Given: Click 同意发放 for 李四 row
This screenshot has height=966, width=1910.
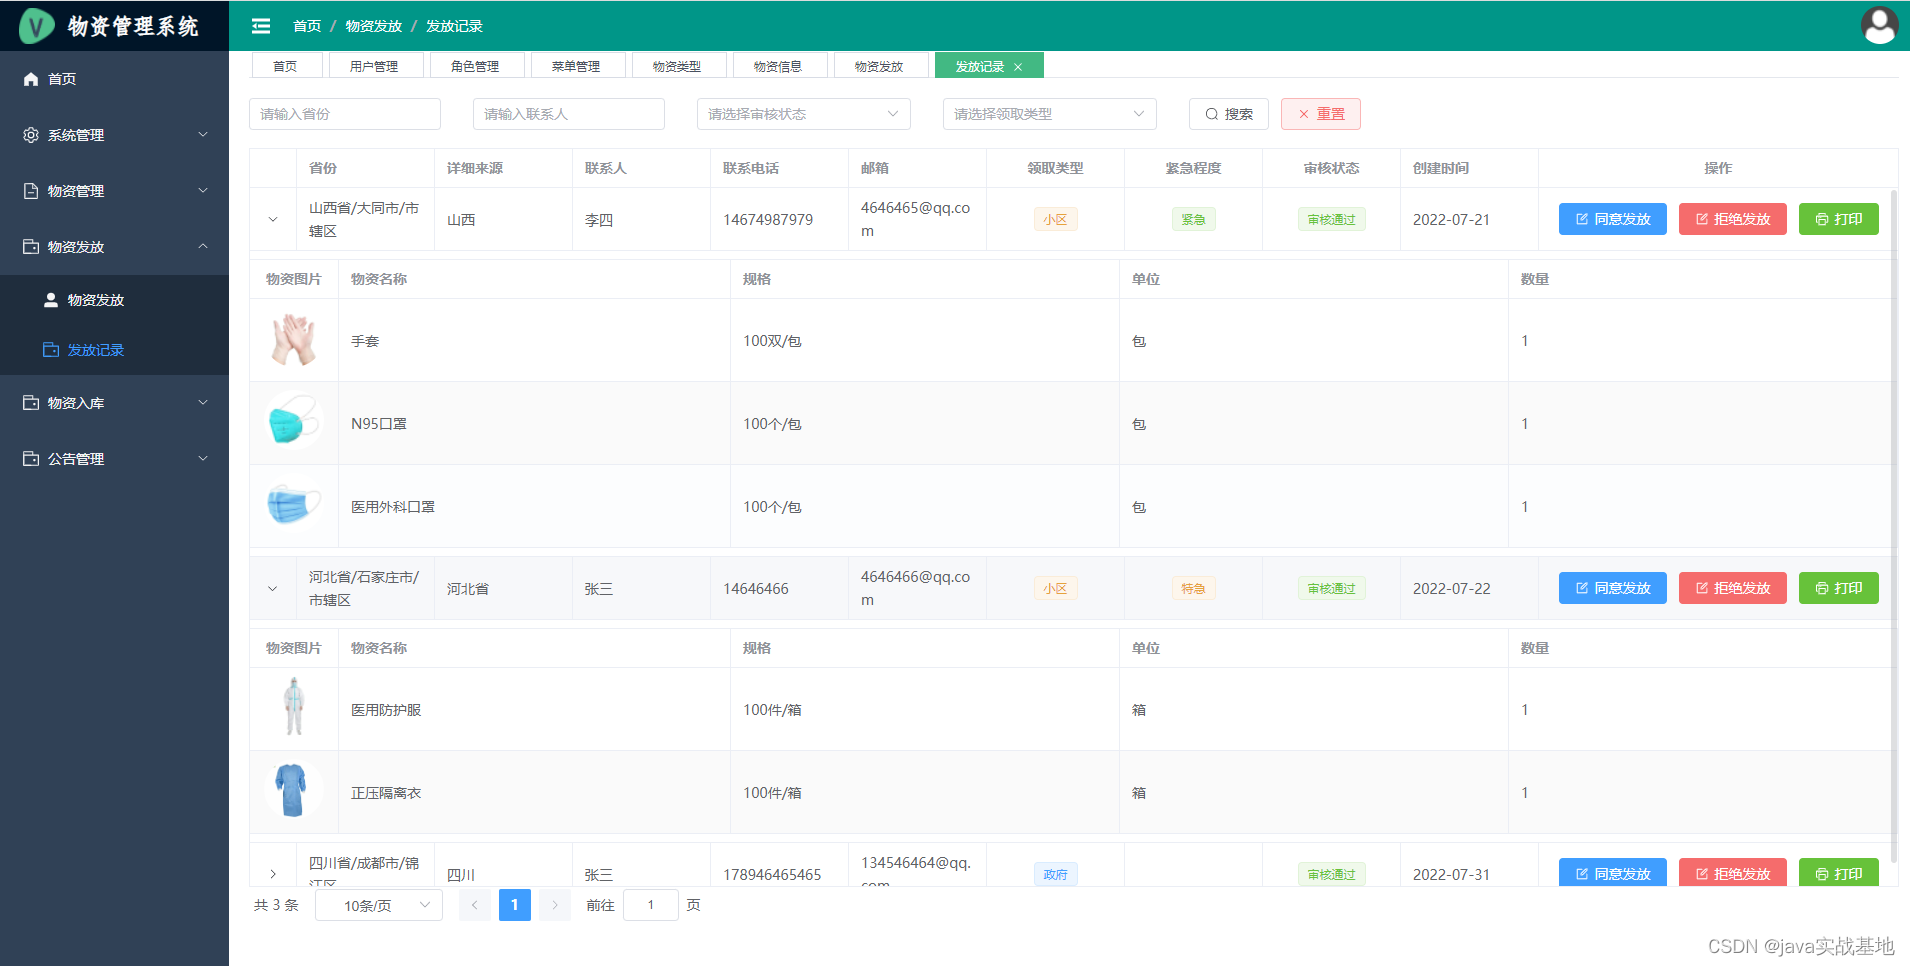Looking at the screenshot, I should click(x=1613, y=219).
